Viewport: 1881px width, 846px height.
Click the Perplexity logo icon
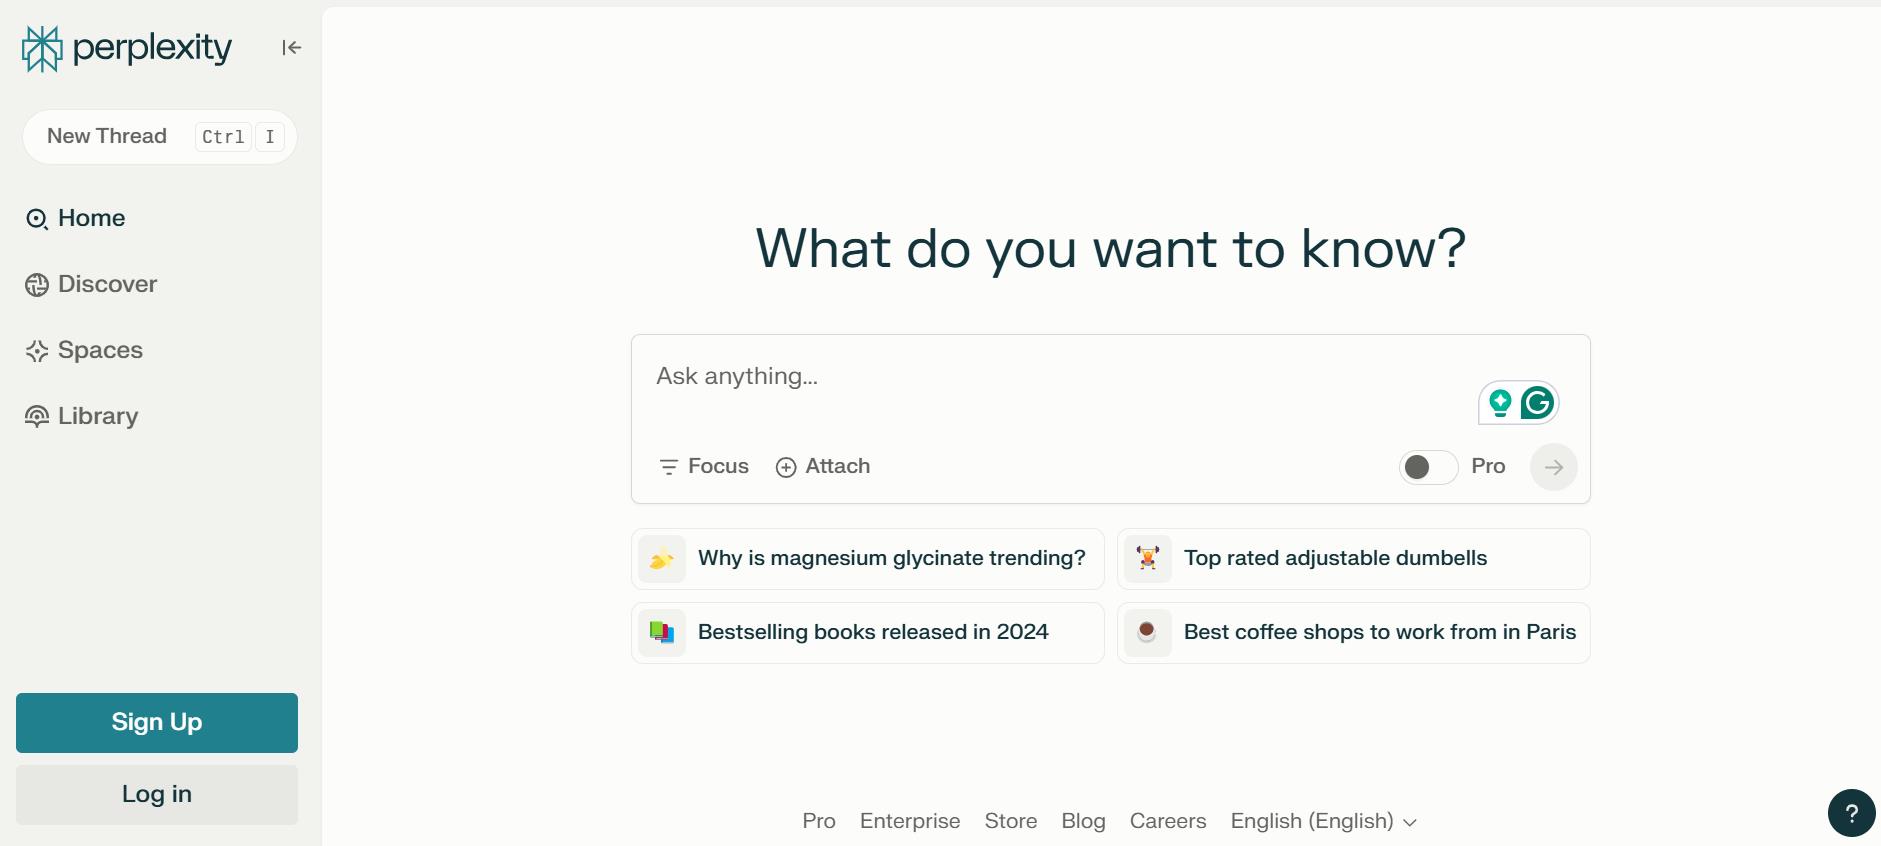click(42, 49)
